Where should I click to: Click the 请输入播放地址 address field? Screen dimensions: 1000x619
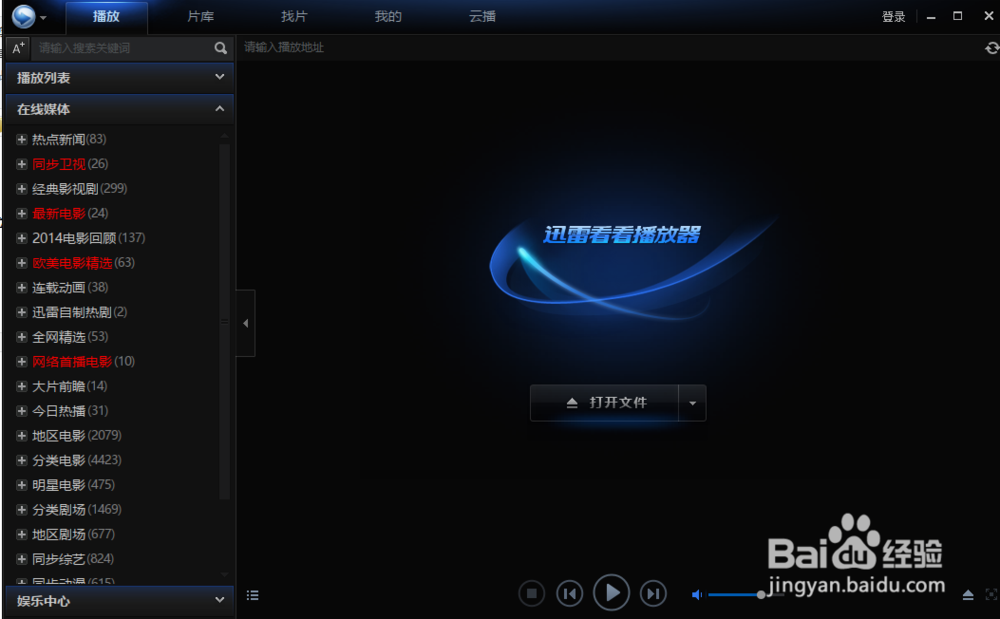pyautogui.click(x=609, y=48)
